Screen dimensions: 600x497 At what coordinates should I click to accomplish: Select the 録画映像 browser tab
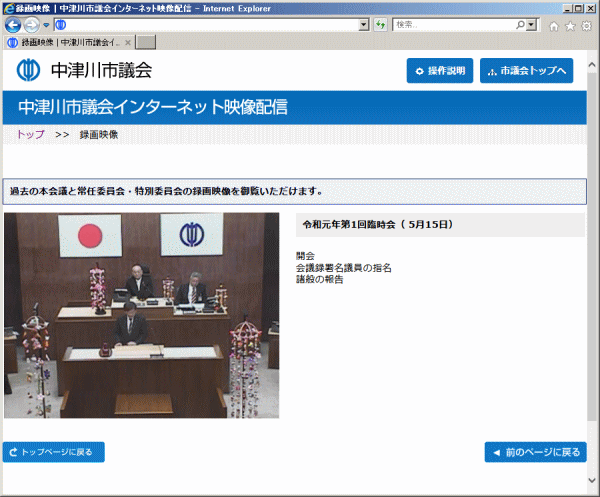click(x=69, y=42)
